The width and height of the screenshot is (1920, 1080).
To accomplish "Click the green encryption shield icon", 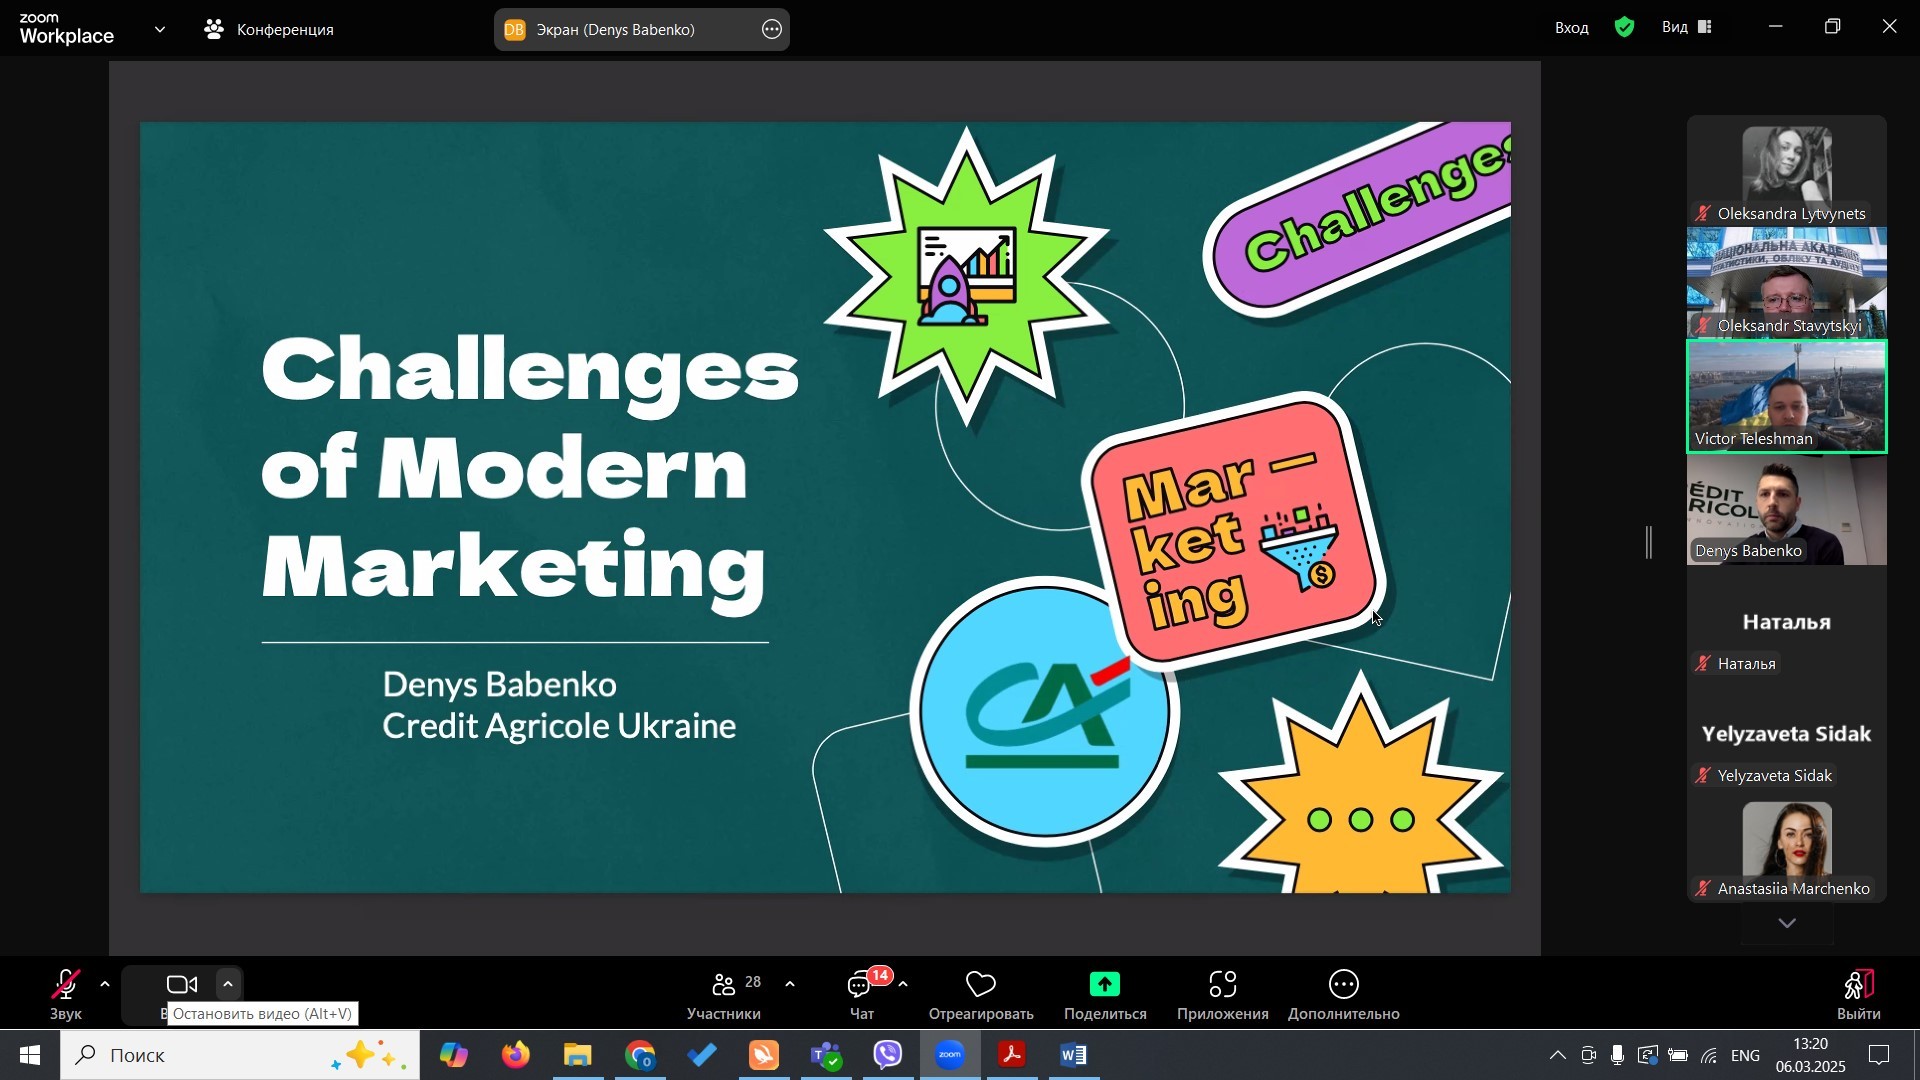I will (1625, 28).
